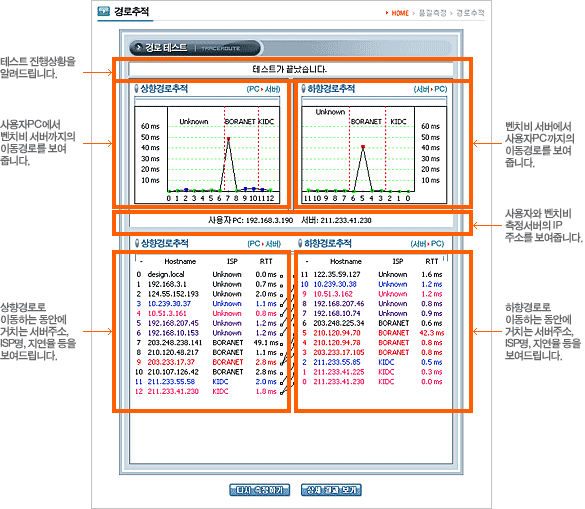
Task: Open the 품질측정 breadcrumb link
Action: [432, 13]
